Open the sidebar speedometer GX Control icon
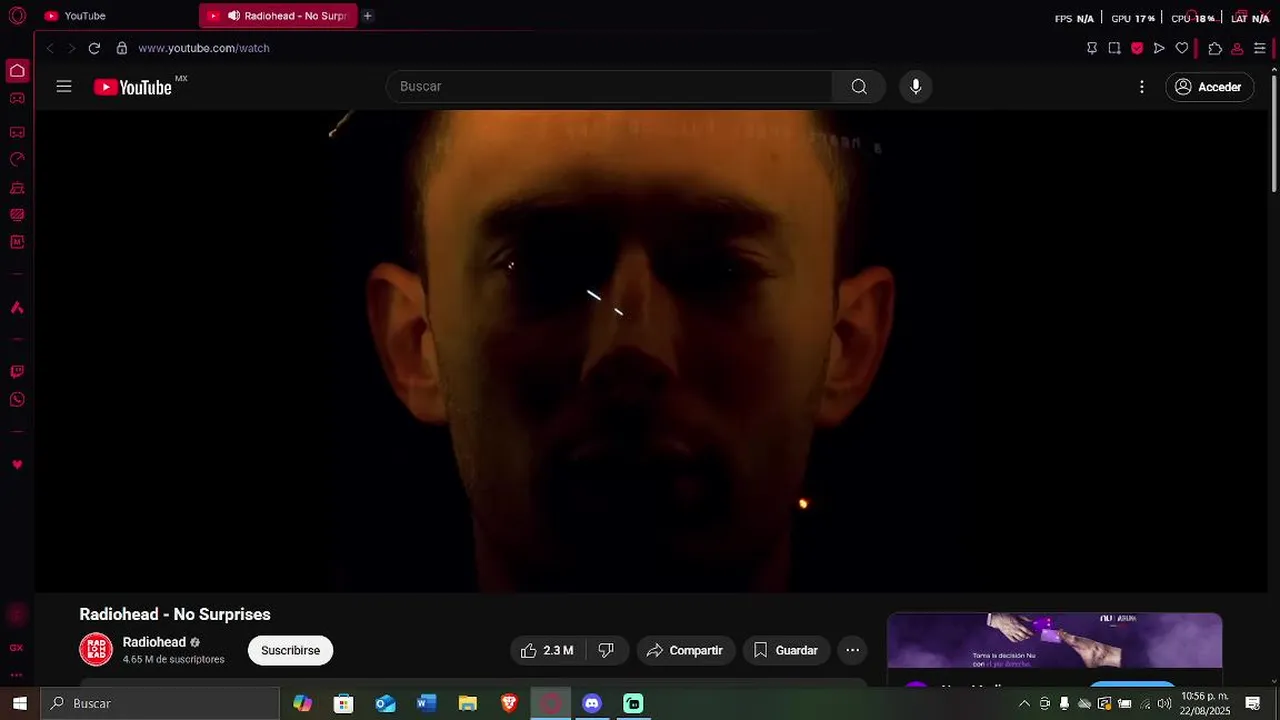 tap(17, 159)
